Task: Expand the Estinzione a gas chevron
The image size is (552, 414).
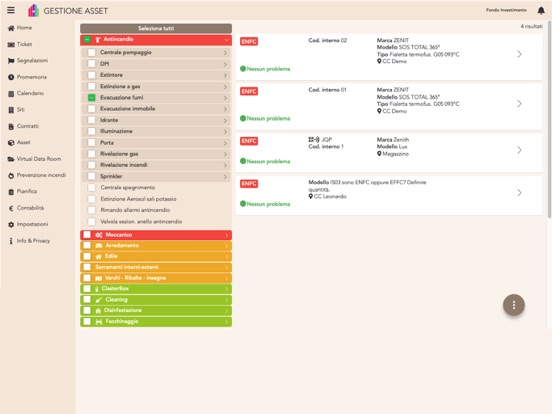Action: pyautogui.click(x=225, y=87)
